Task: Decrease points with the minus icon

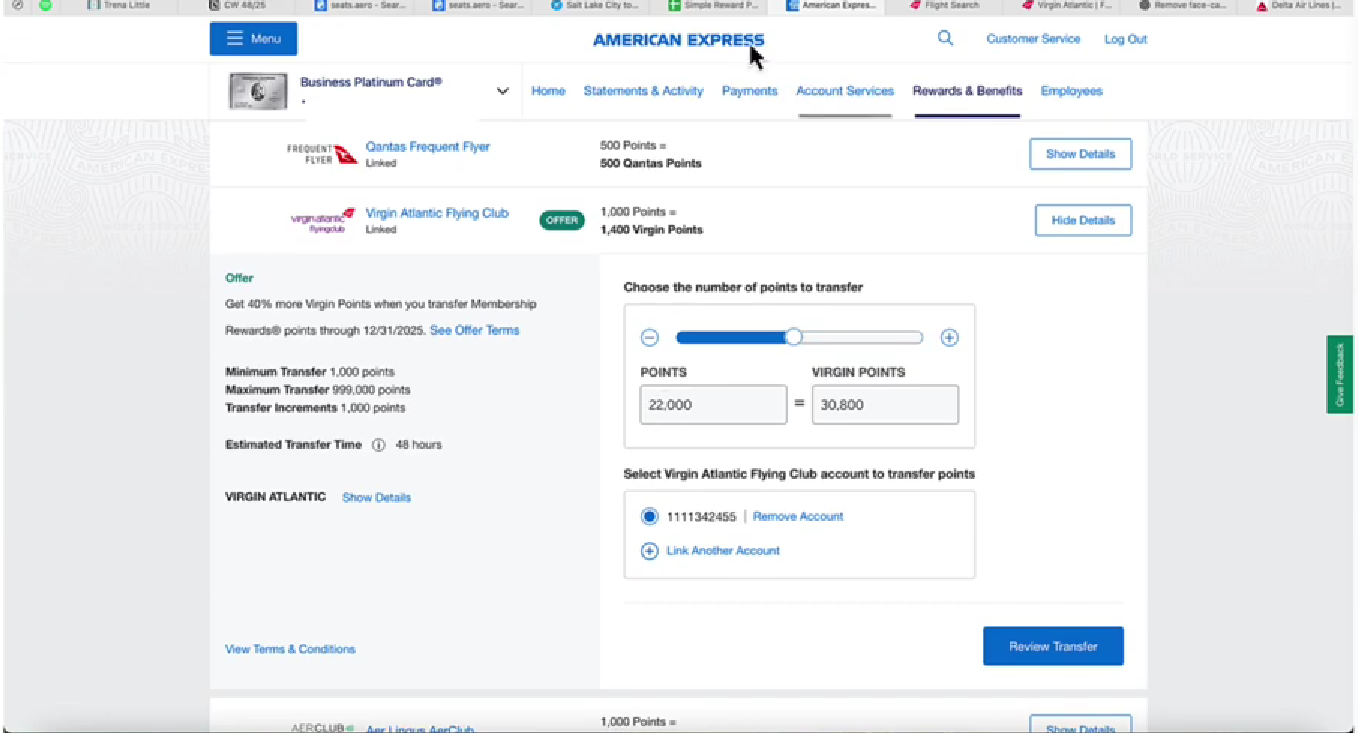Action: 649,338
